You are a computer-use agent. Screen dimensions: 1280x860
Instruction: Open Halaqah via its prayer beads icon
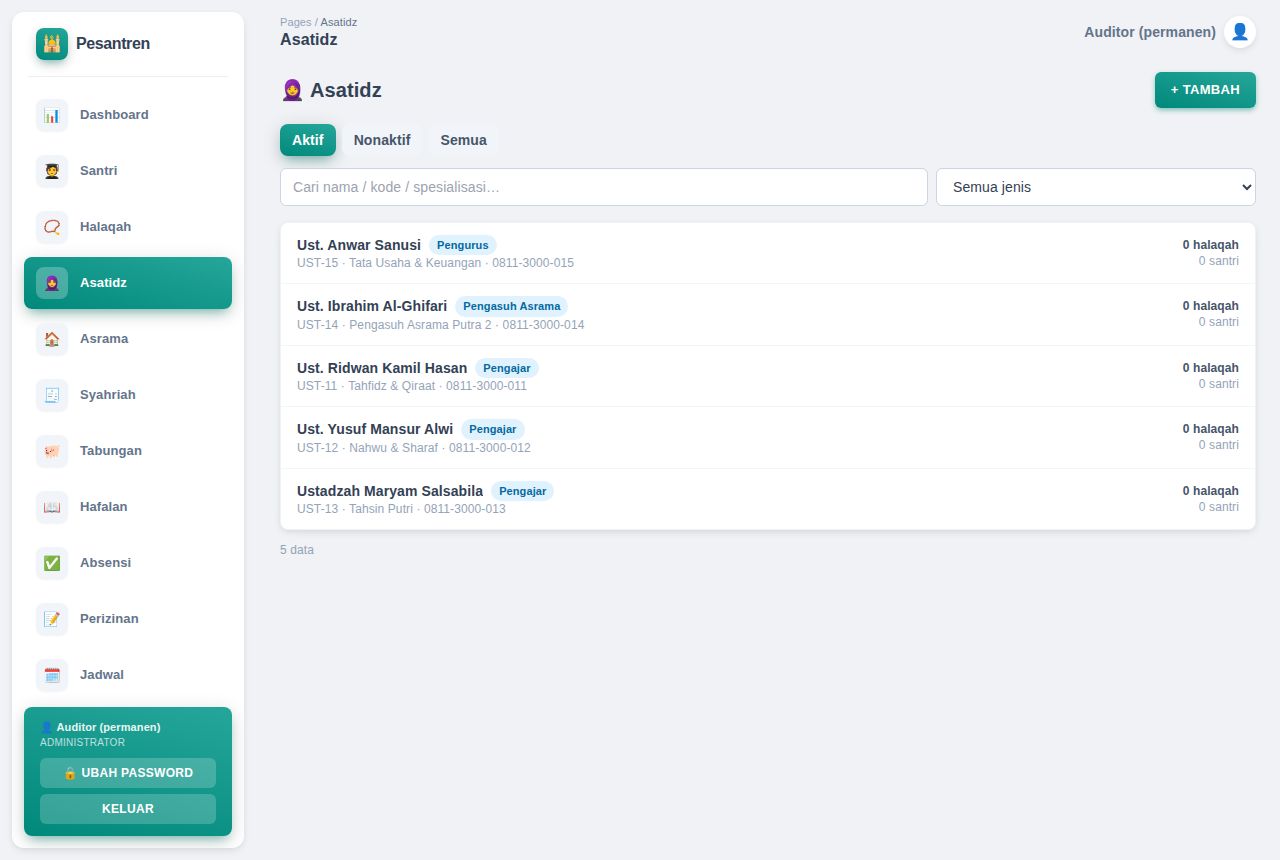coord(52,227)
